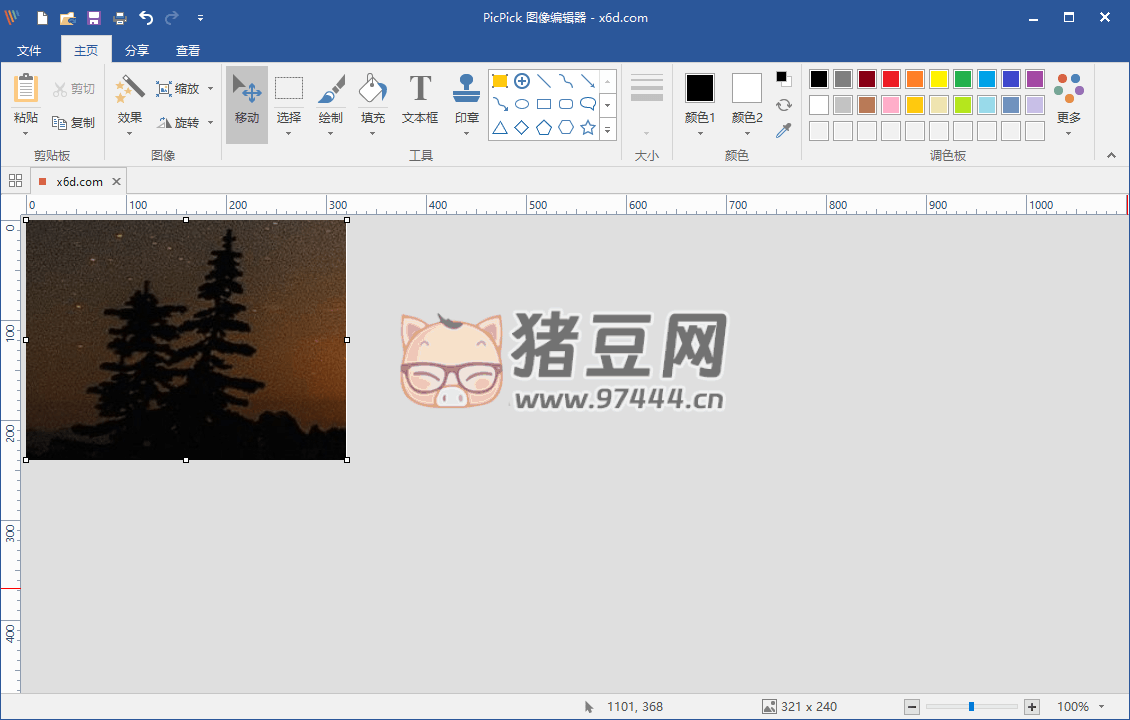Reset to default black and white colors
The height and width of the screenshot is (720, 1130).
(x=784, y=79)
